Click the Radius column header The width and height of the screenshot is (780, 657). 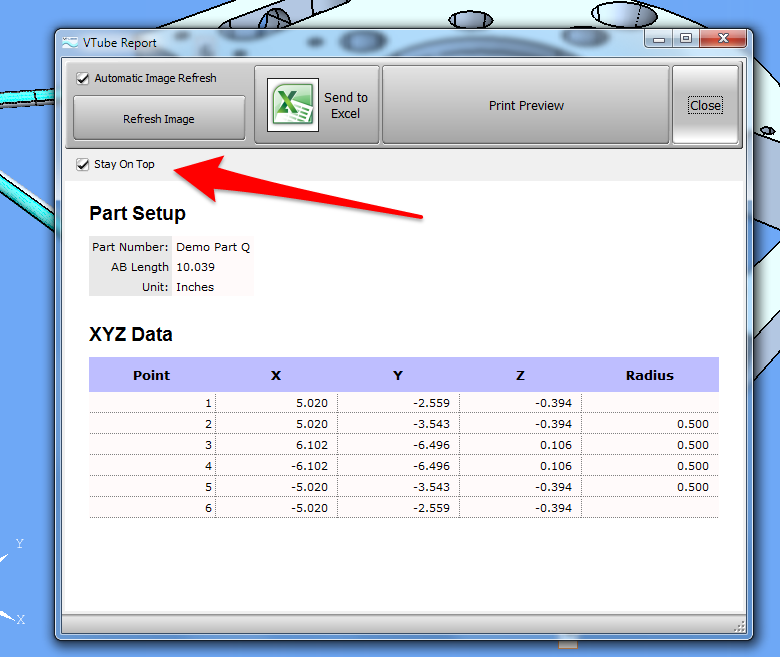coord(649,375)
